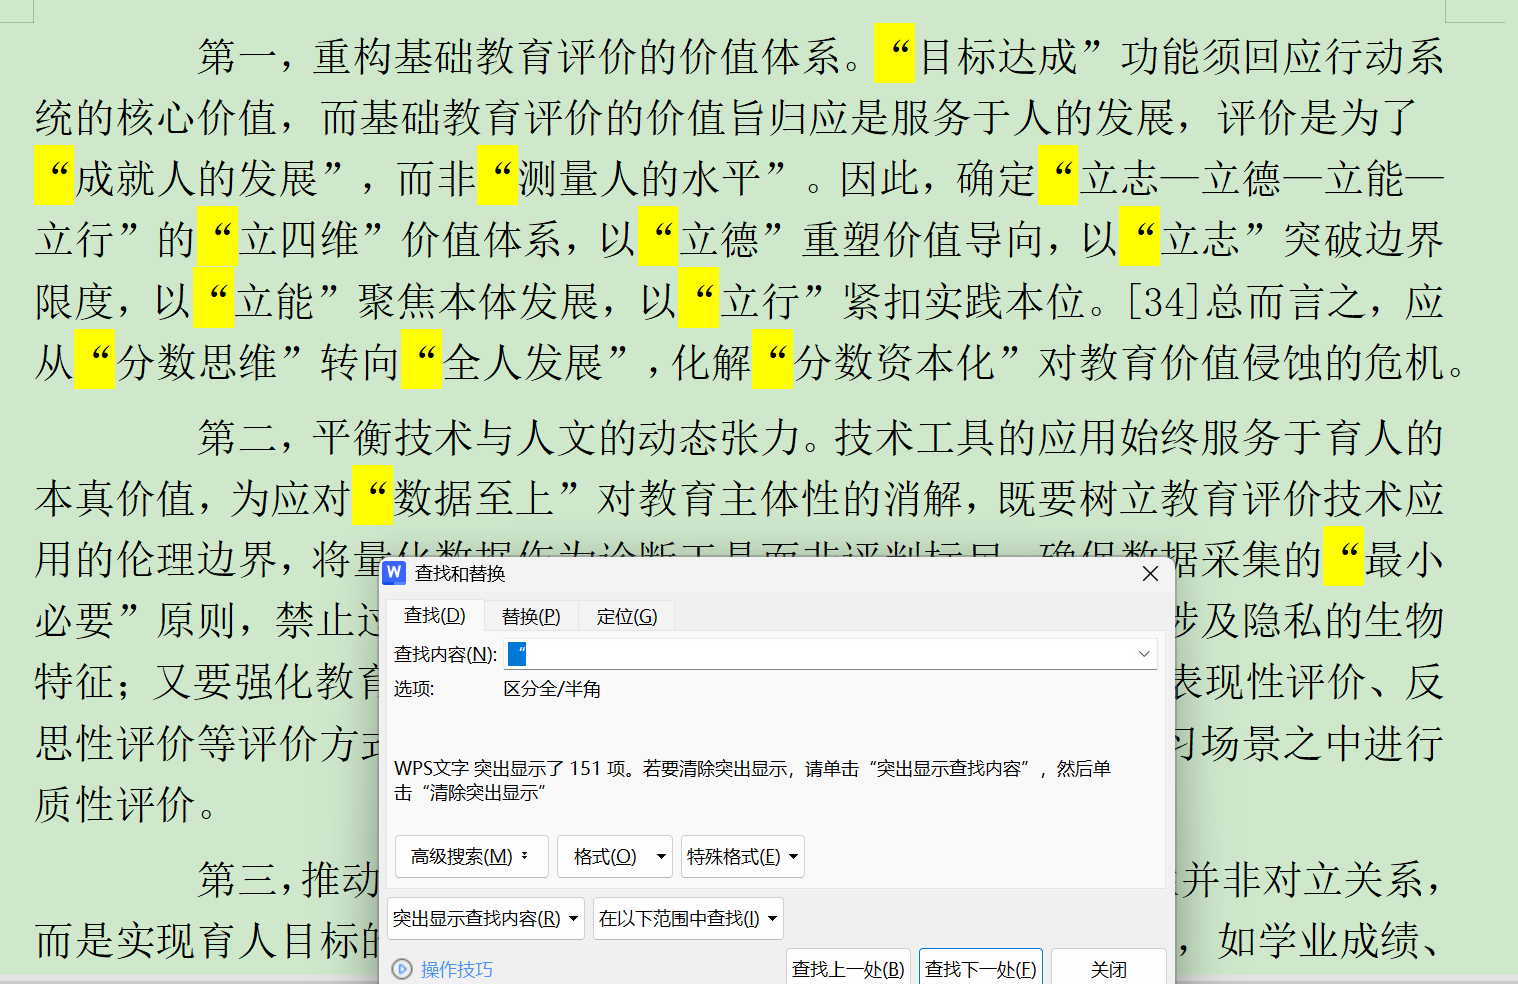Close the 查找和替换 dialog with X
The height and width of the screenshot is (984, 1518).
click(1150, 574)
